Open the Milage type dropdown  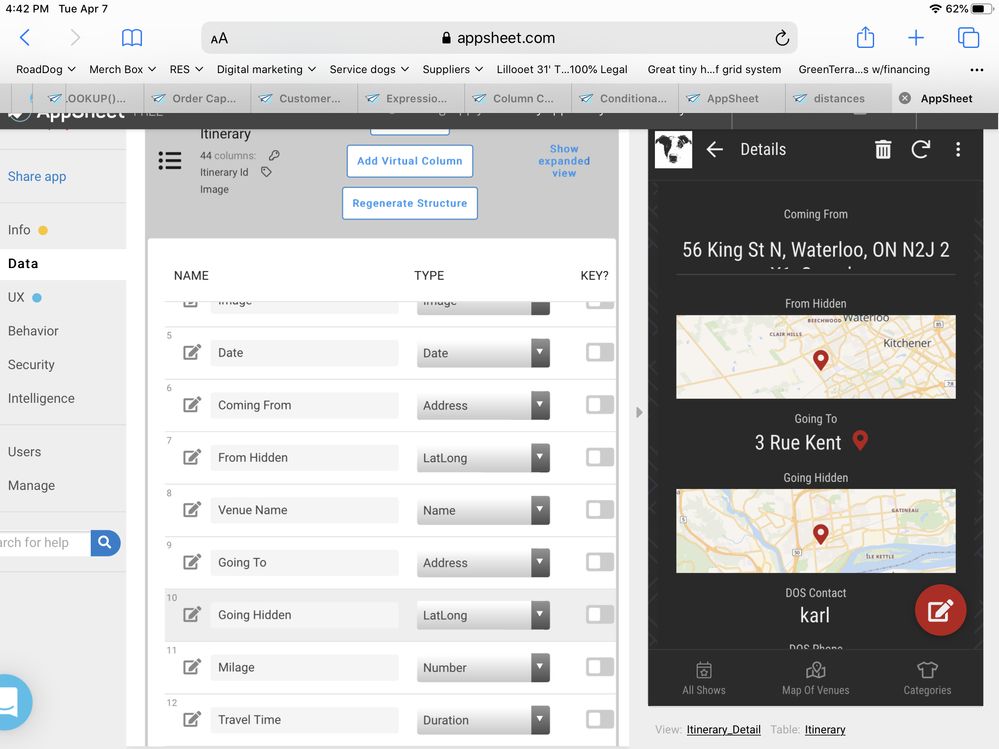coord(483,667)
